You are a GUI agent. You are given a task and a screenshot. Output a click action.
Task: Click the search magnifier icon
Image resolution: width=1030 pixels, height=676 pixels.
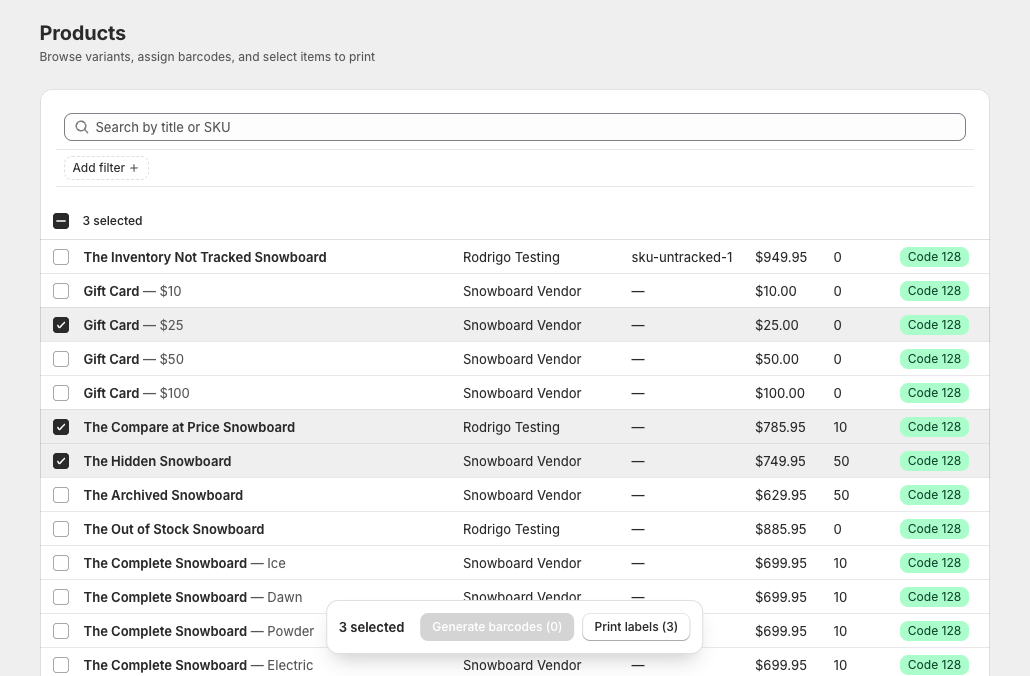81,127
